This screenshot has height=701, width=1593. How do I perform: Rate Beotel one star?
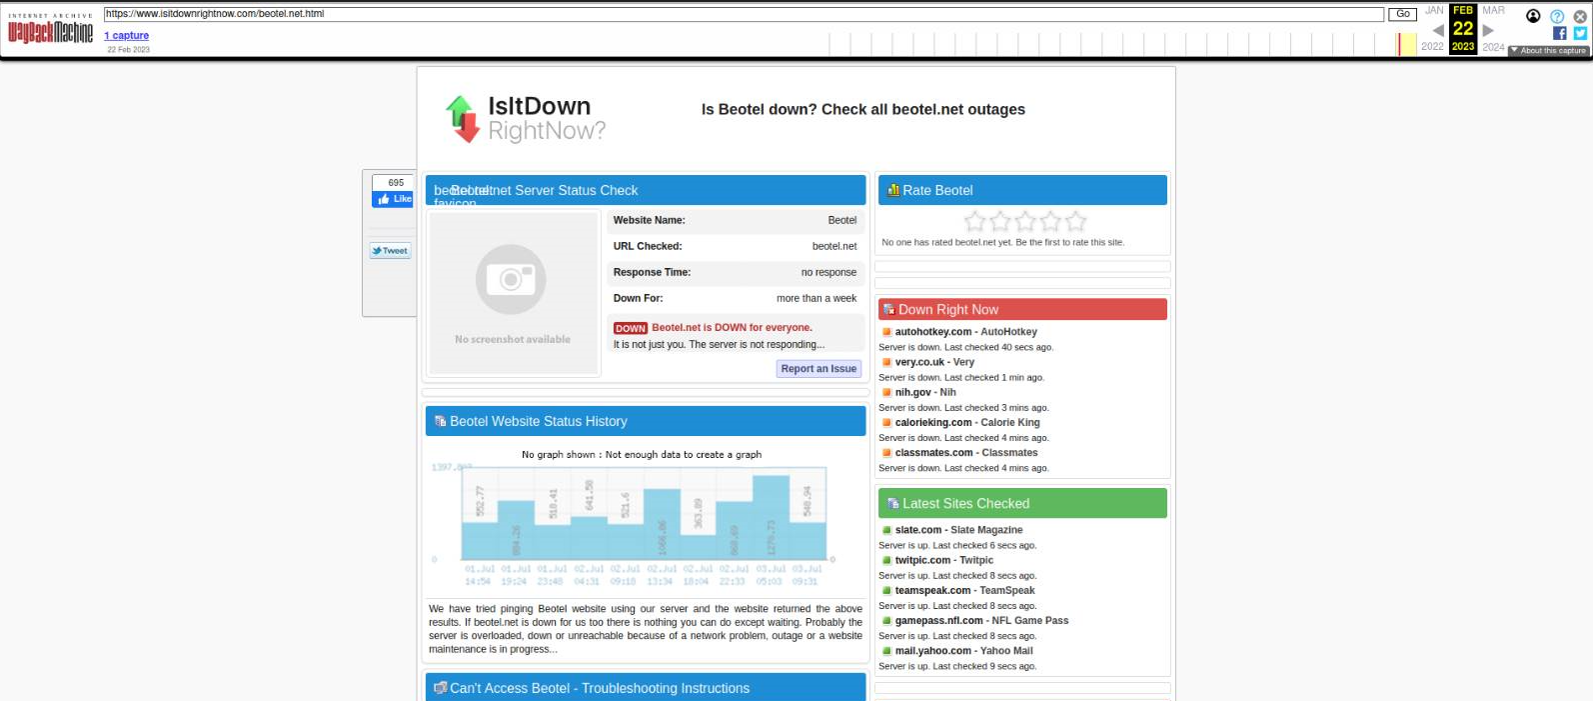click(x=975, y=221)
